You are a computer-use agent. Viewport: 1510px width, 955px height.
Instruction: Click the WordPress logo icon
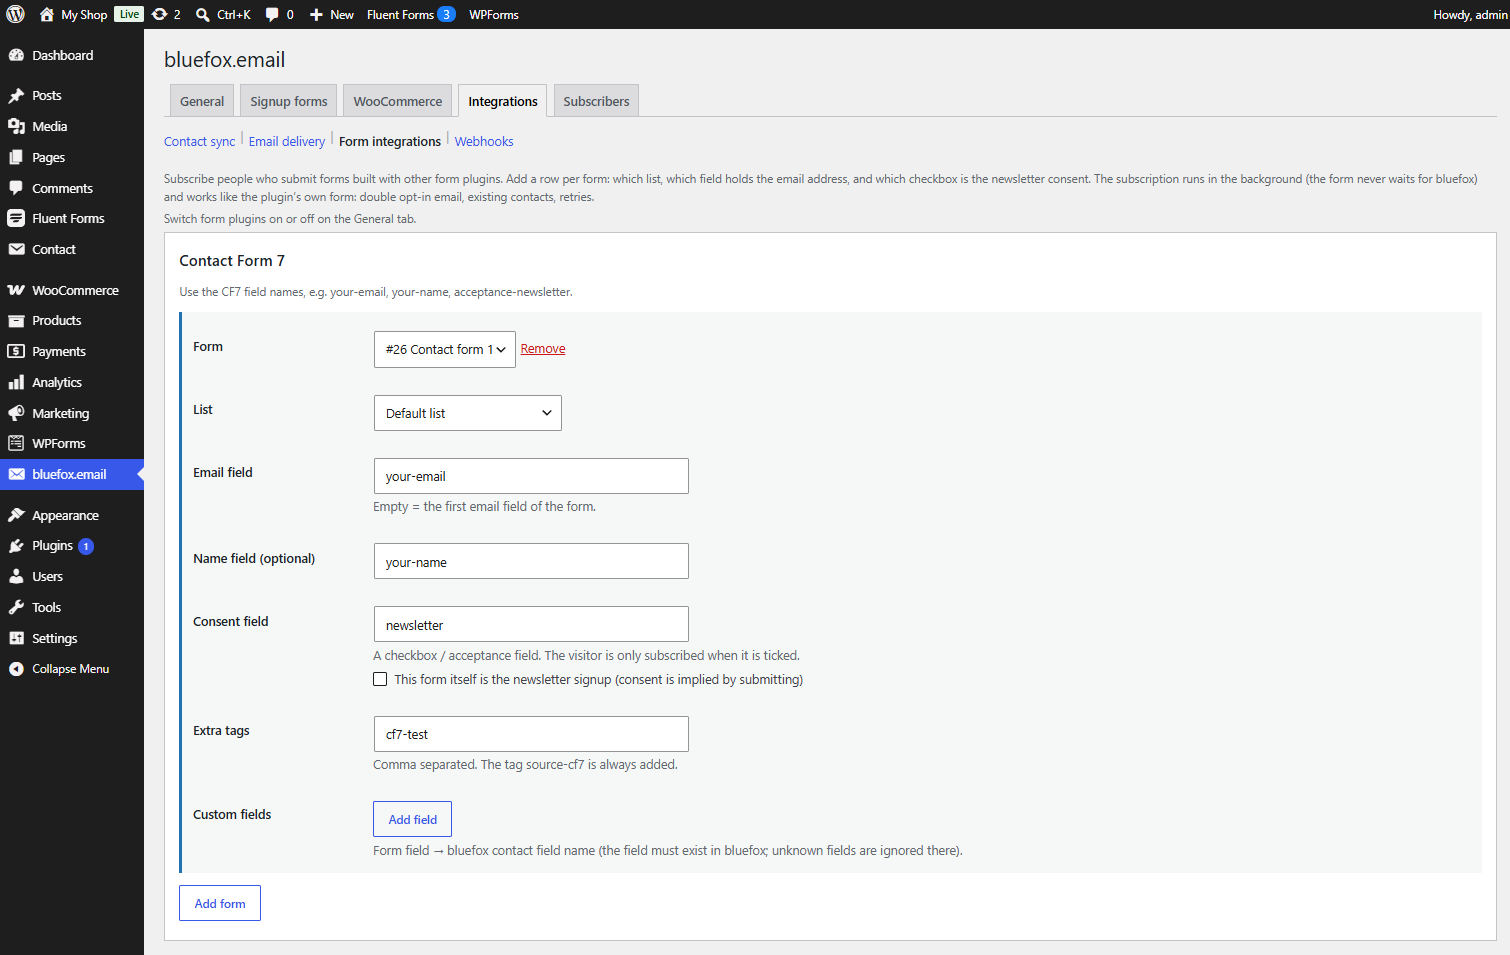tap(15, 14)
